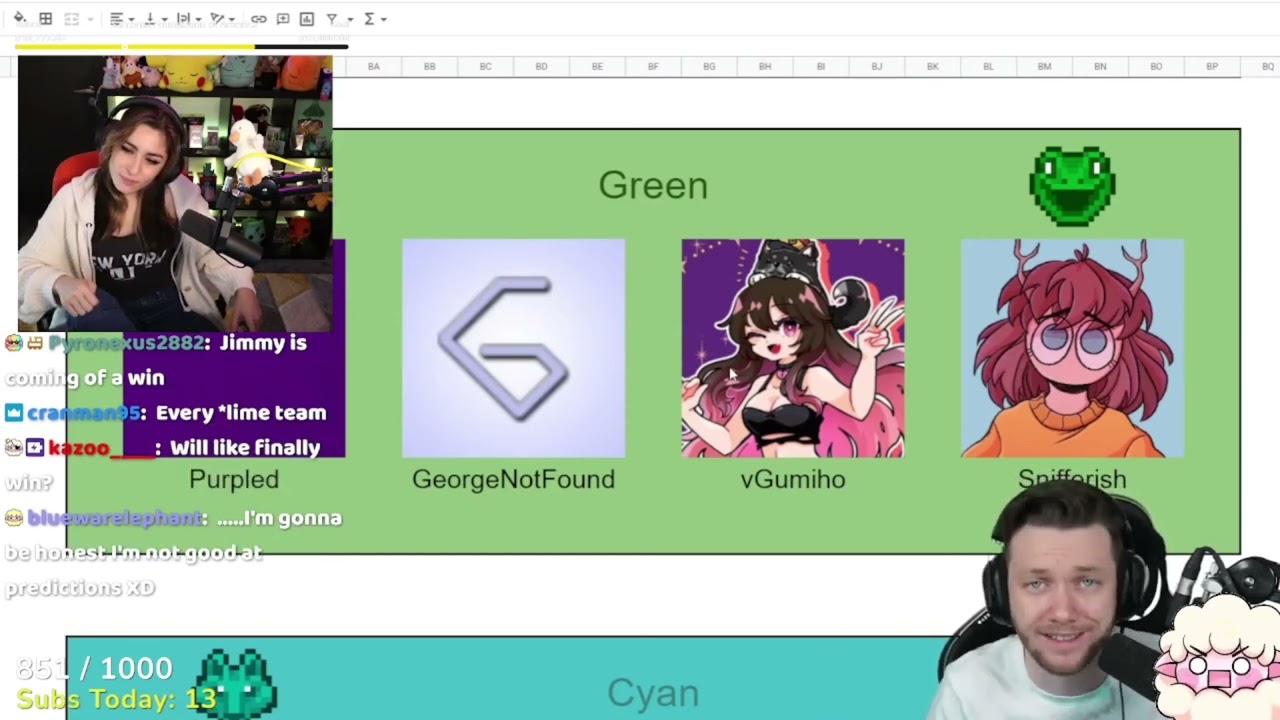The width and height of the screenshot is (1280, 720).
Task: Select column header BG
Action: [709, 67]
